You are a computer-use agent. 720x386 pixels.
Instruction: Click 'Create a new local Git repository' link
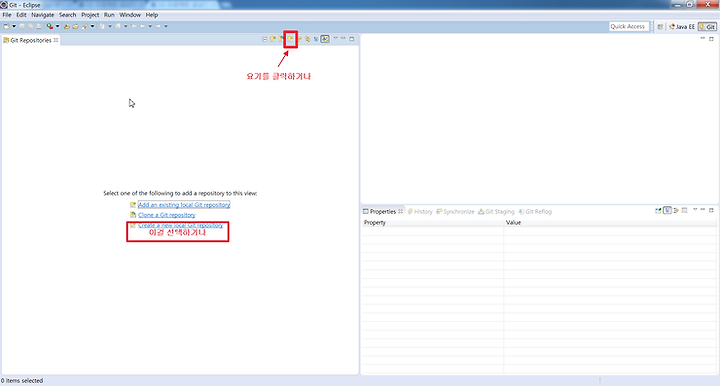[x=180, y=225]
